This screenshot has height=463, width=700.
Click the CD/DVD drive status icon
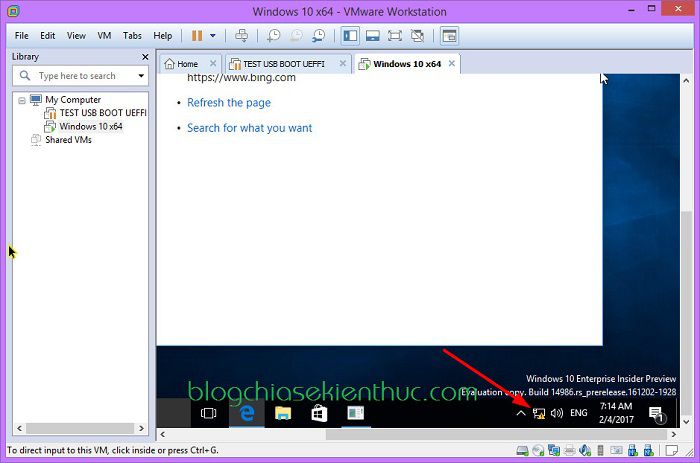[538, 450]
